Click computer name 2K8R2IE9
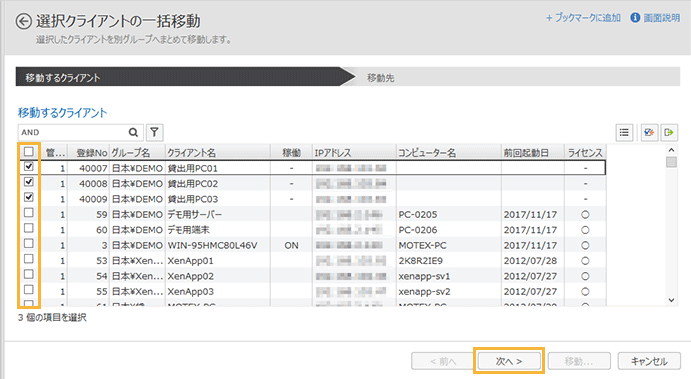Viewport: 691px width, 379px height. pyautogui.click(x=420, y=261)
